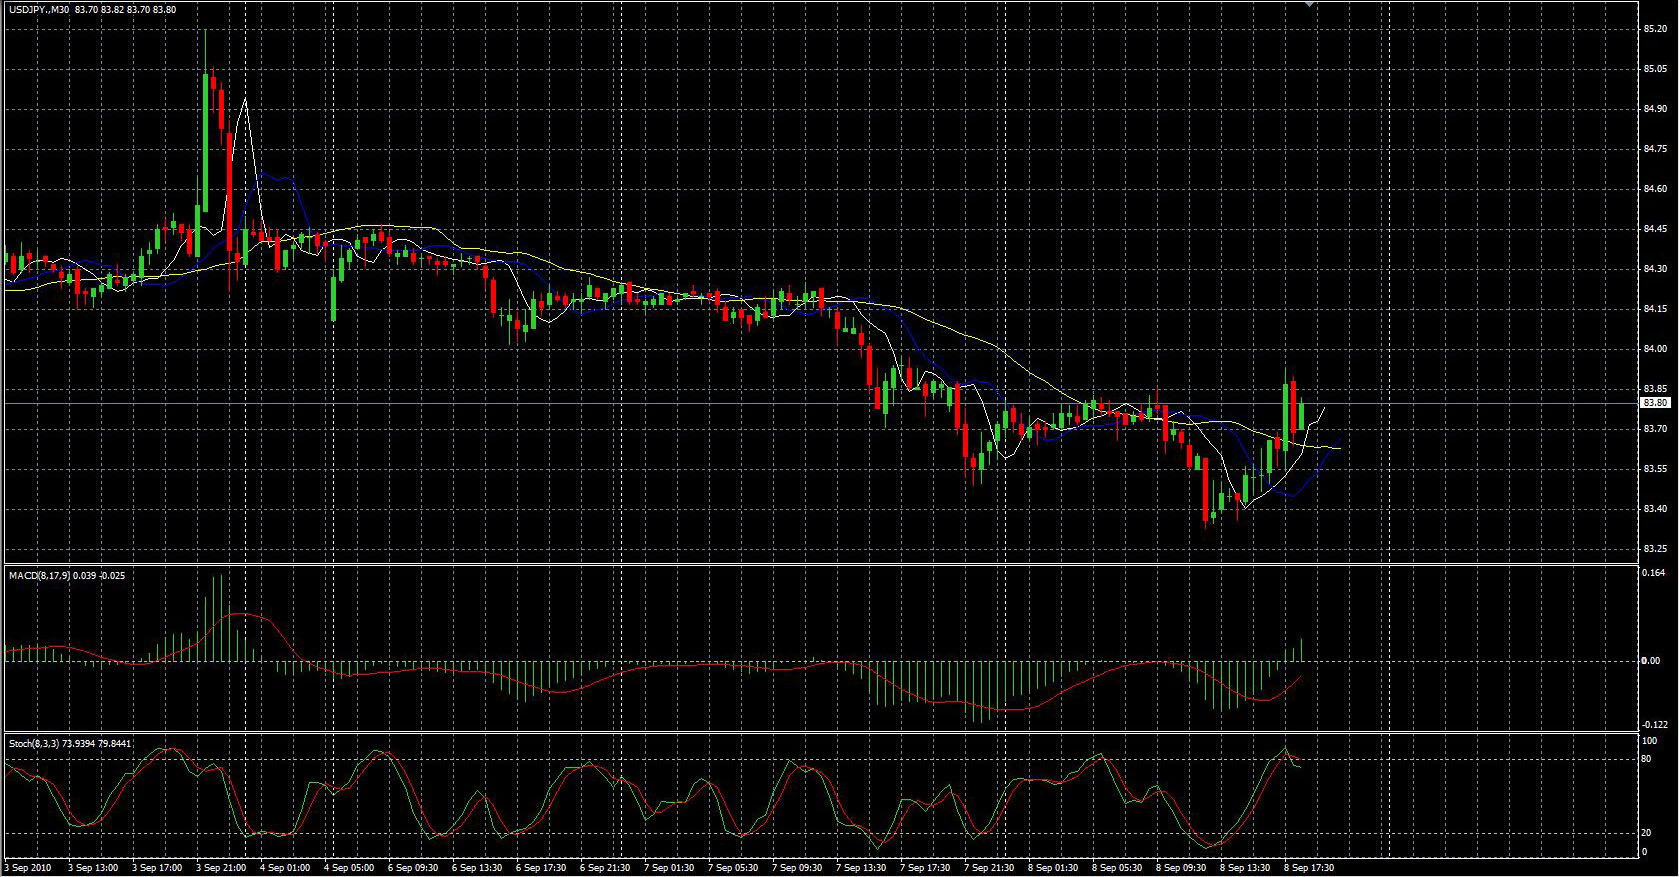Click the 4 Sep 01:00 time axis label
Image resolution: width=1680 pixels, height=877 pixels.
tap(285, 868)
